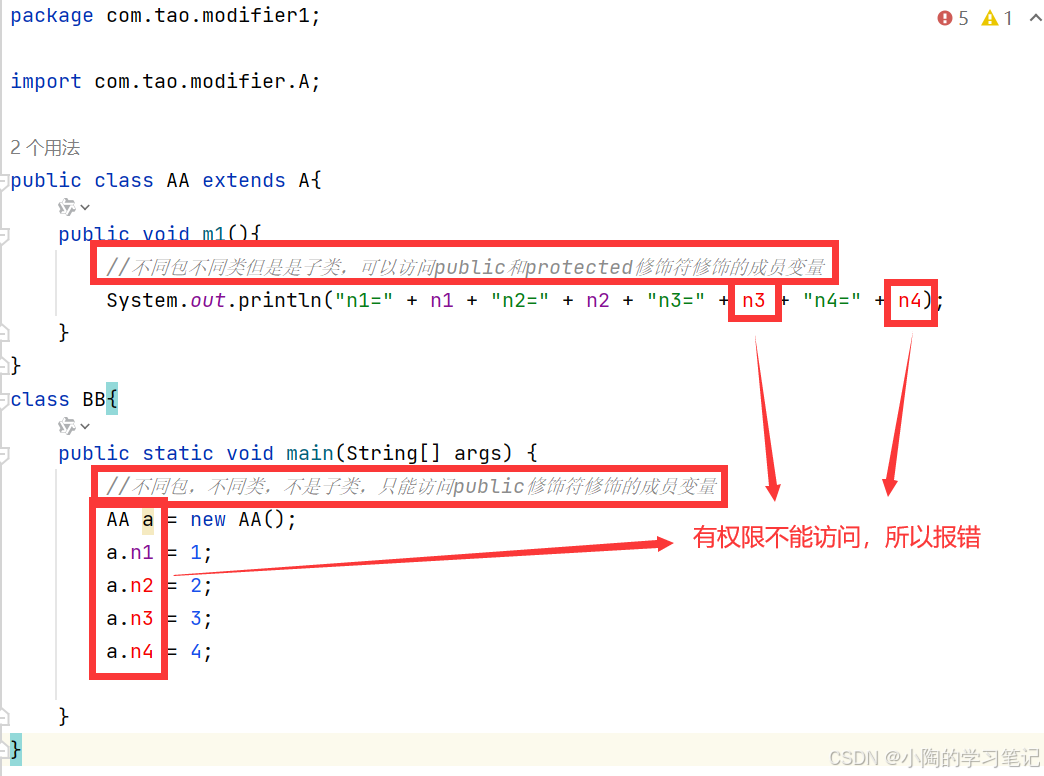Image resolution: width=1044 pixels, height=776 pixels.
Task: Click the fold end marker at class AA closing brace
Action: (4, 365)
